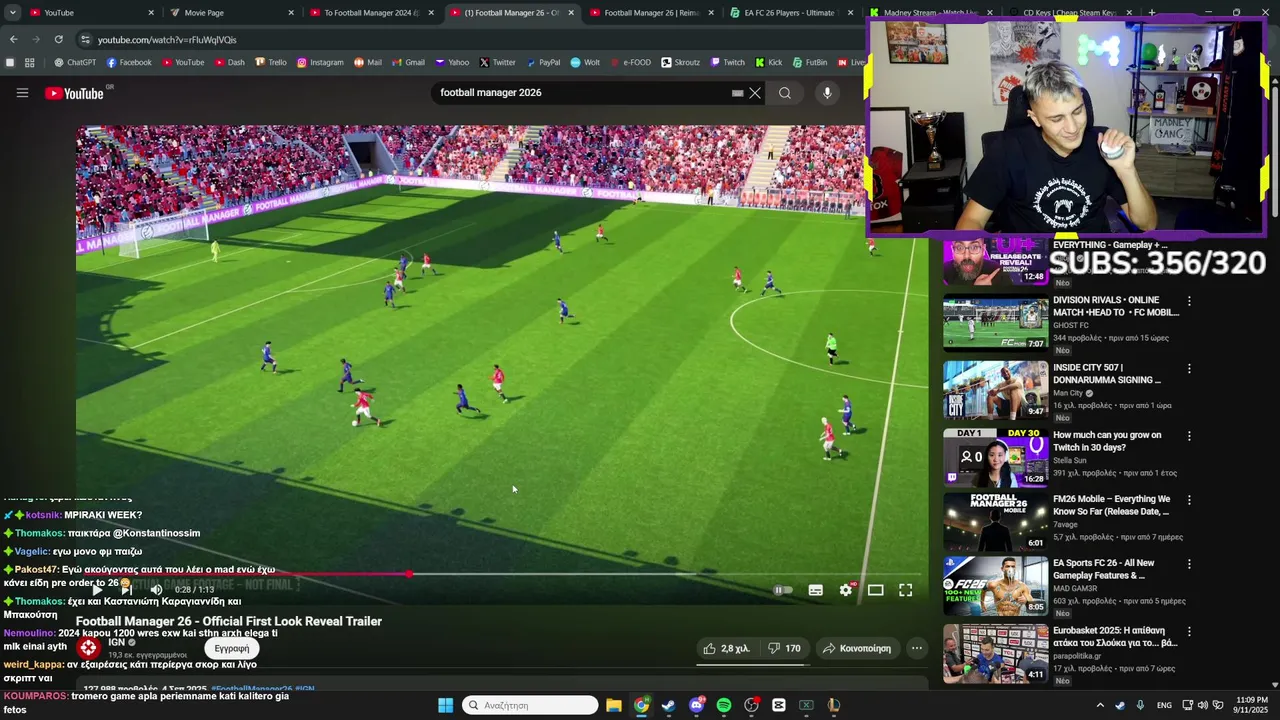The image size is (1280, 720).
Task: Open options for FM26 Mobile video
Action: click(1189, 500)
